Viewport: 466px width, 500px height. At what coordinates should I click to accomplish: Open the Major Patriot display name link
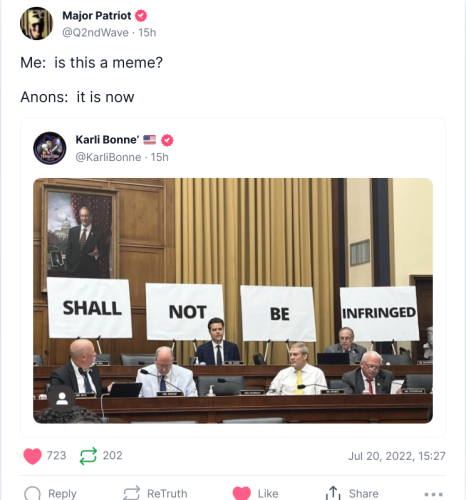97,16
